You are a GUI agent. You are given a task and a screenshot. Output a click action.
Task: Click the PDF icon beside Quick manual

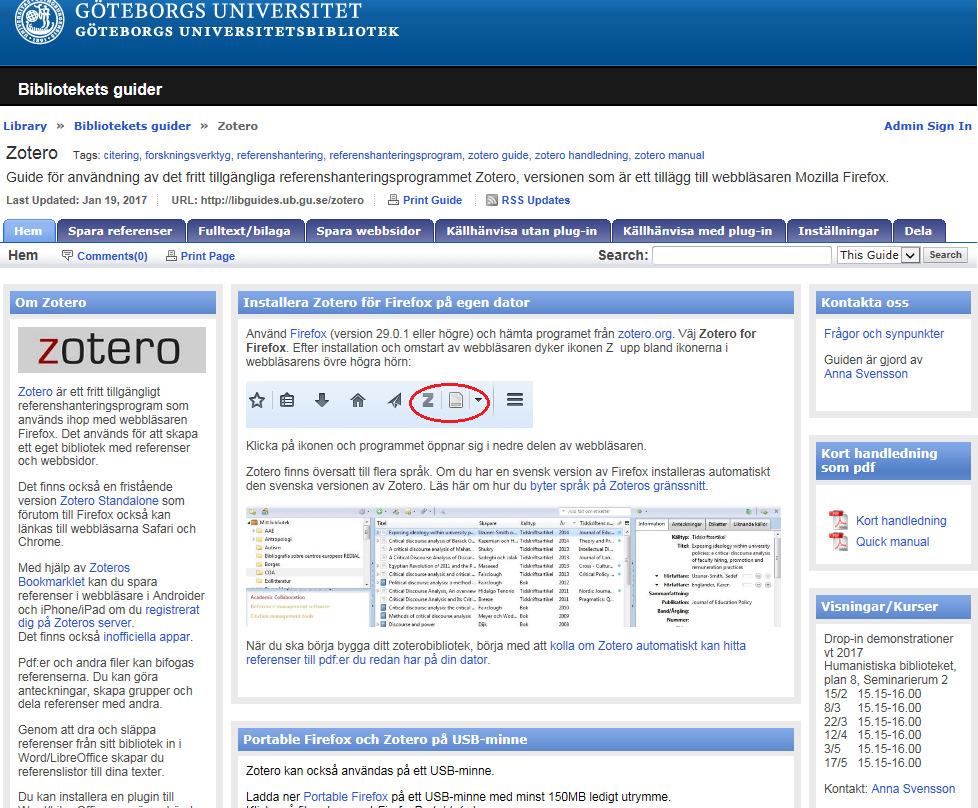pyautogui.click(x=838, y=542)
